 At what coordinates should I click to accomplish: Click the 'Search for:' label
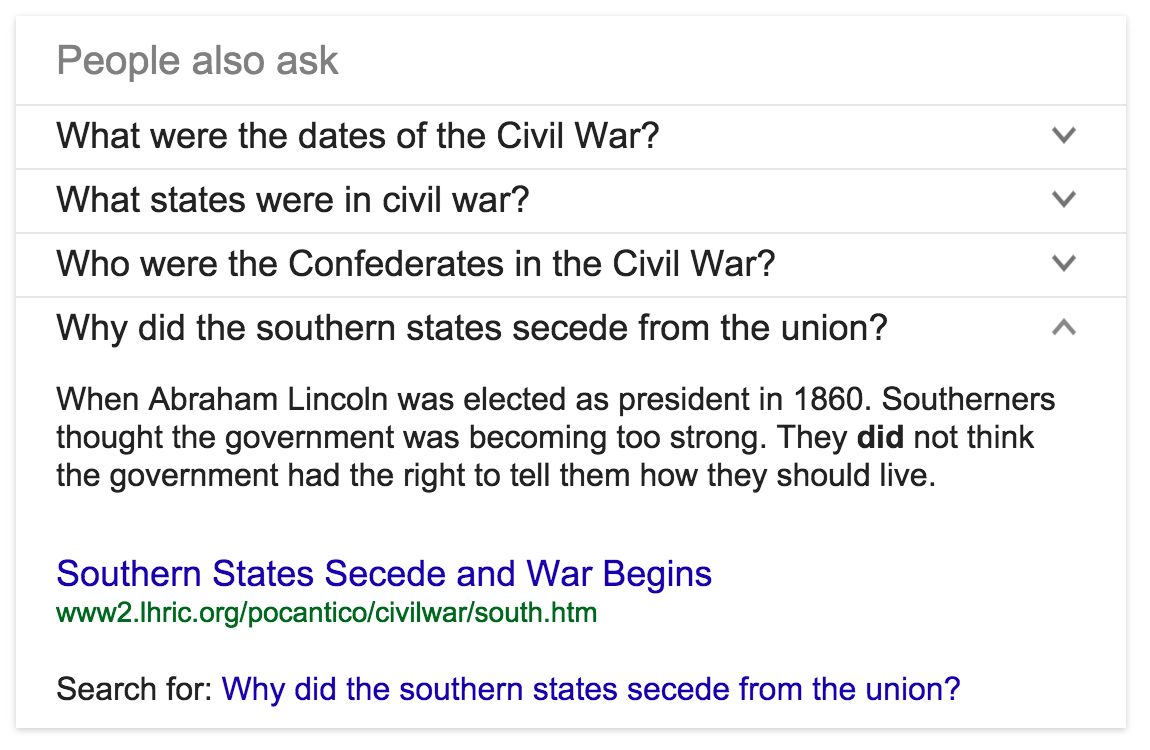click(134, 688)
